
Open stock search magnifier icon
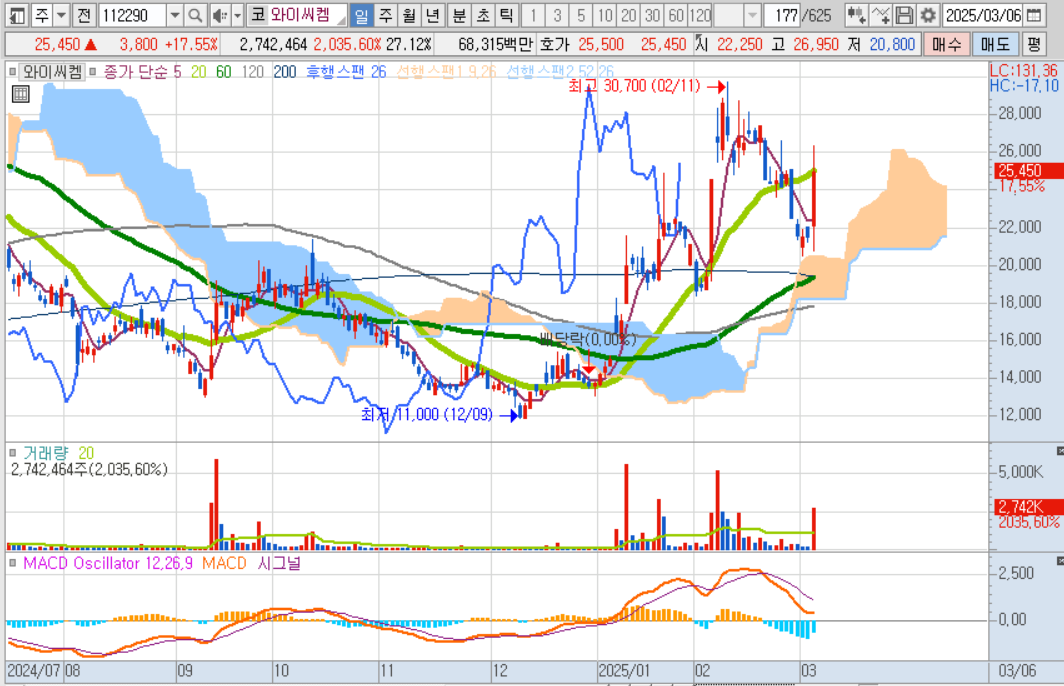[x=195, y=14]
